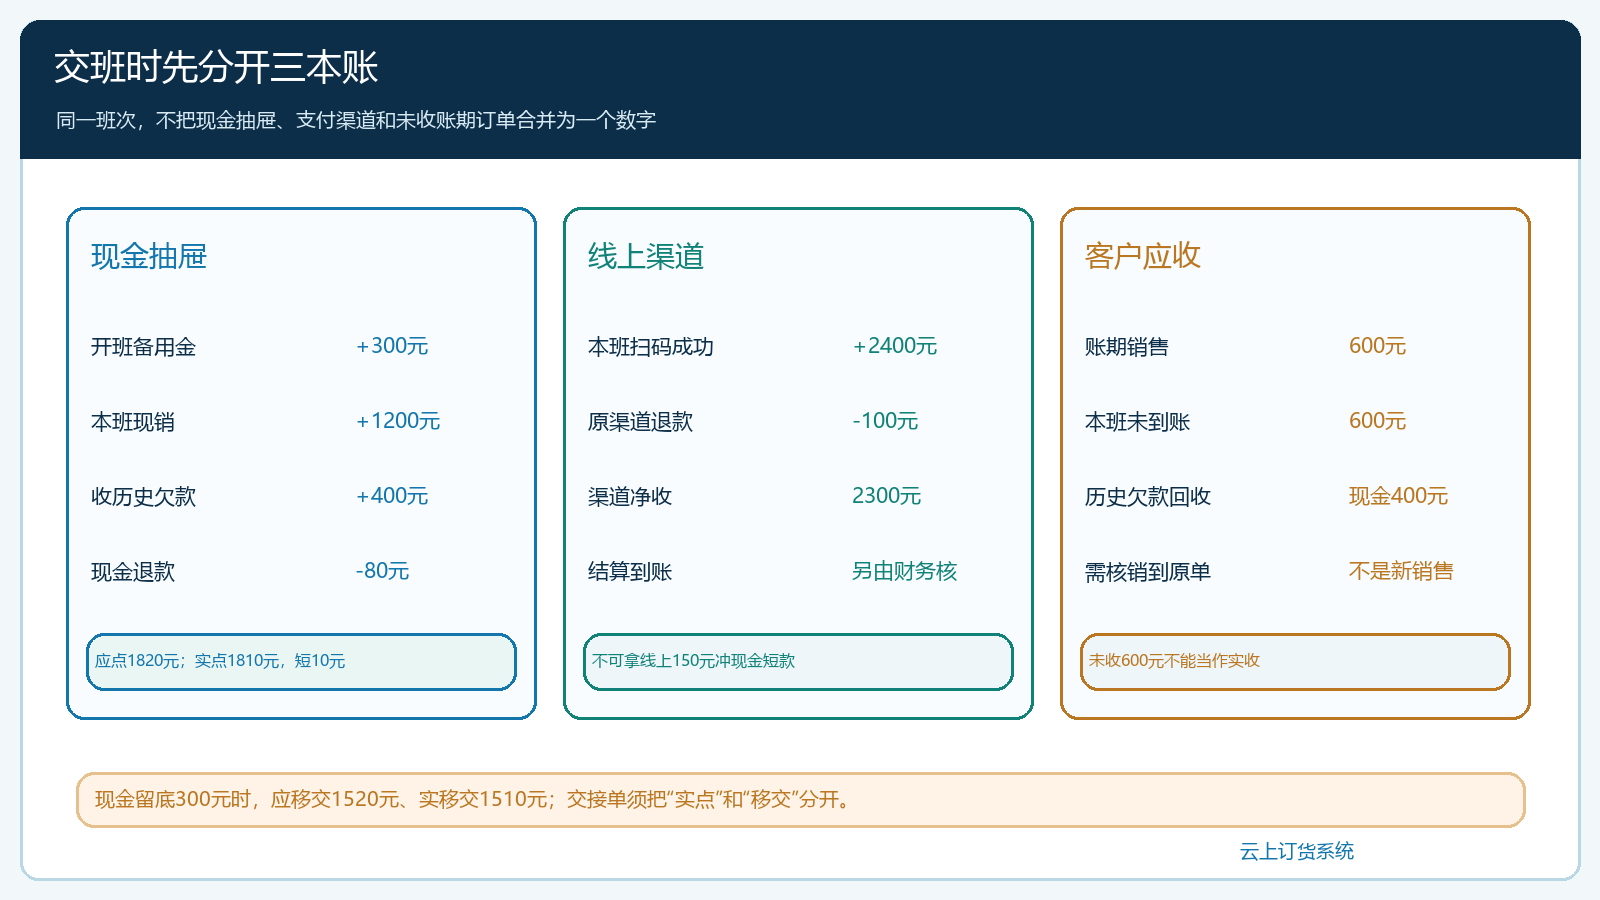Click the 2300元 渠道净收 value

click(887, 496)
